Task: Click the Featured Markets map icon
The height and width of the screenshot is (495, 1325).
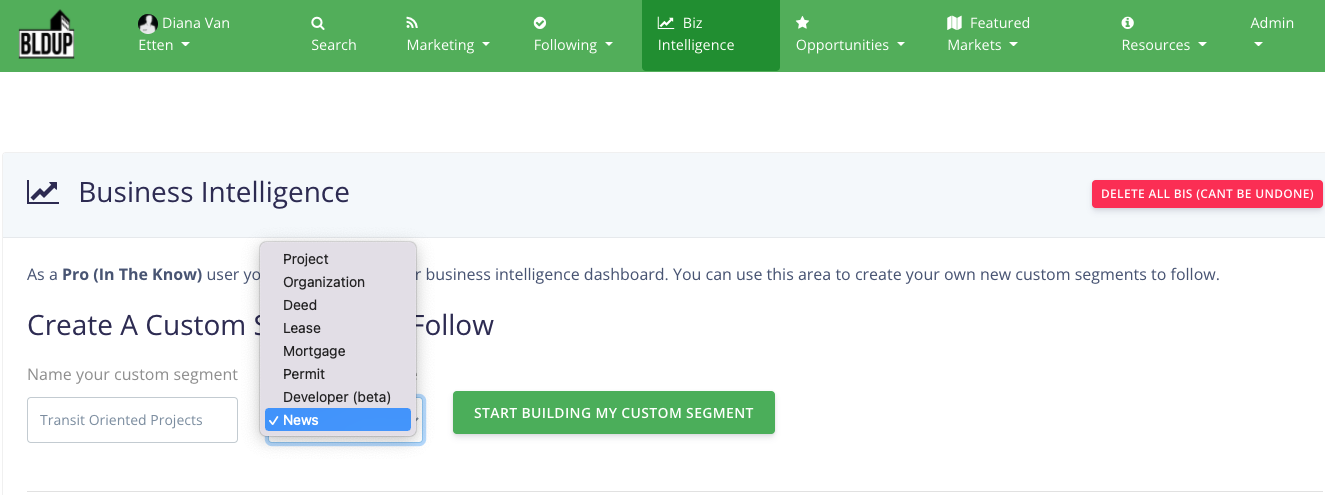Action: pos(954,23)
